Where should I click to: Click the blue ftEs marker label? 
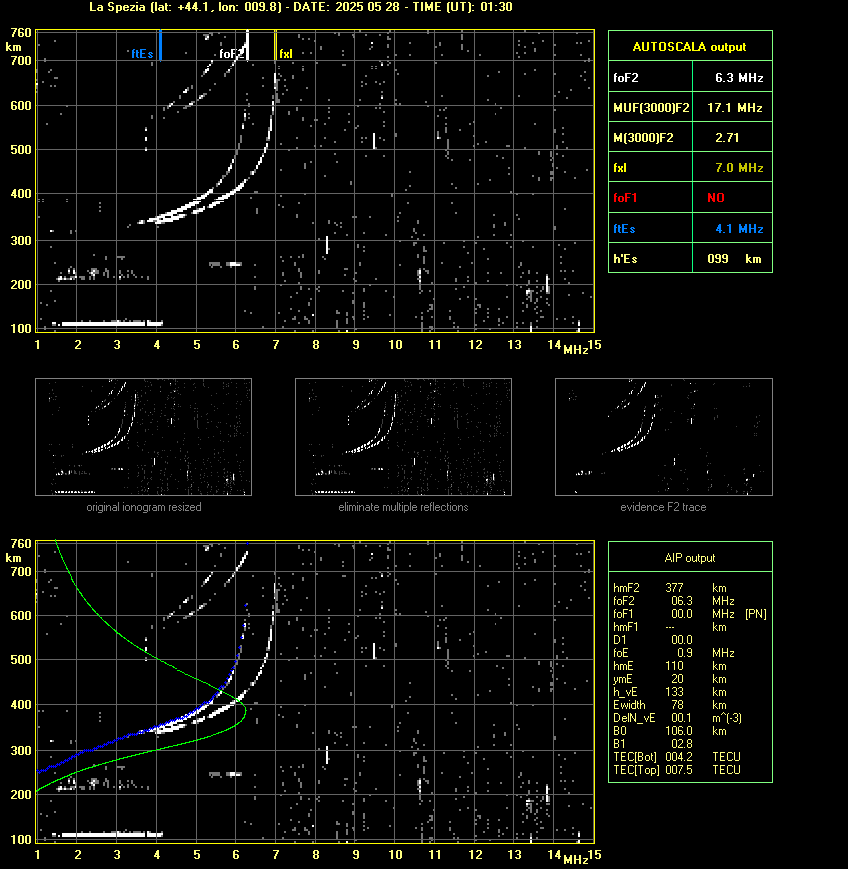pyautogui.click(x=142, y=54)
